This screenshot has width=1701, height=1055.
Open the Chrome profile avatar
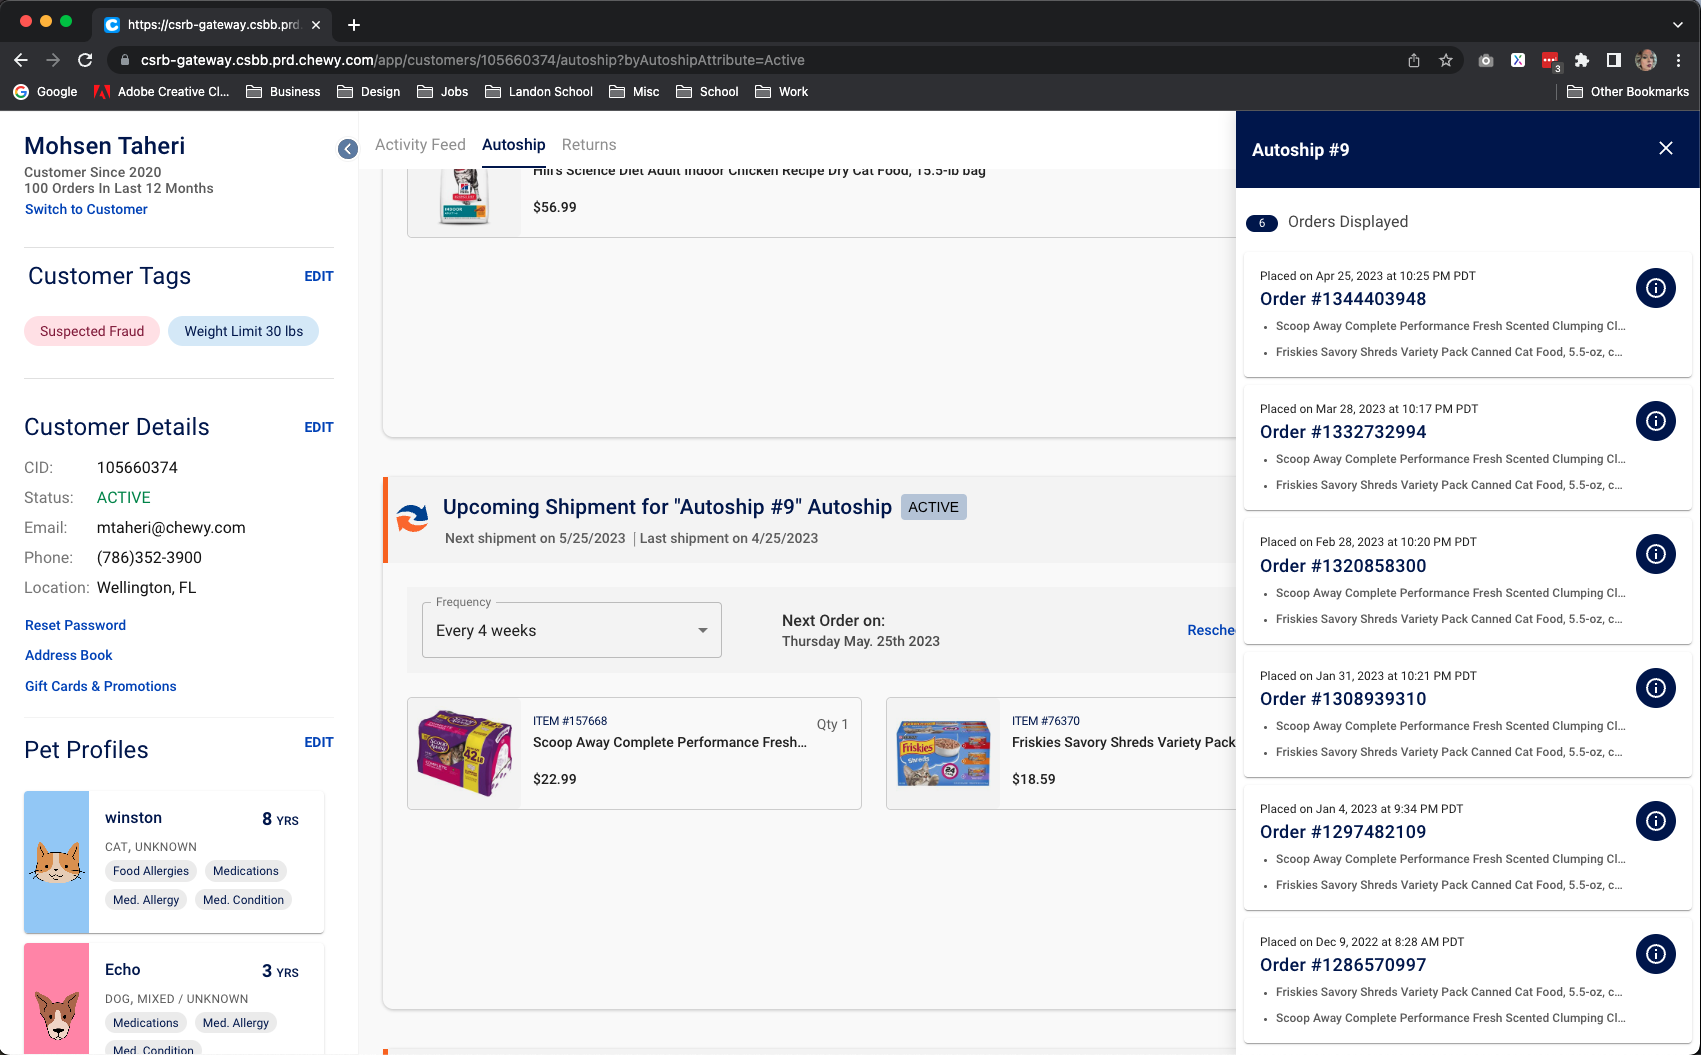pyautogui.click(x=1646, y=60)
